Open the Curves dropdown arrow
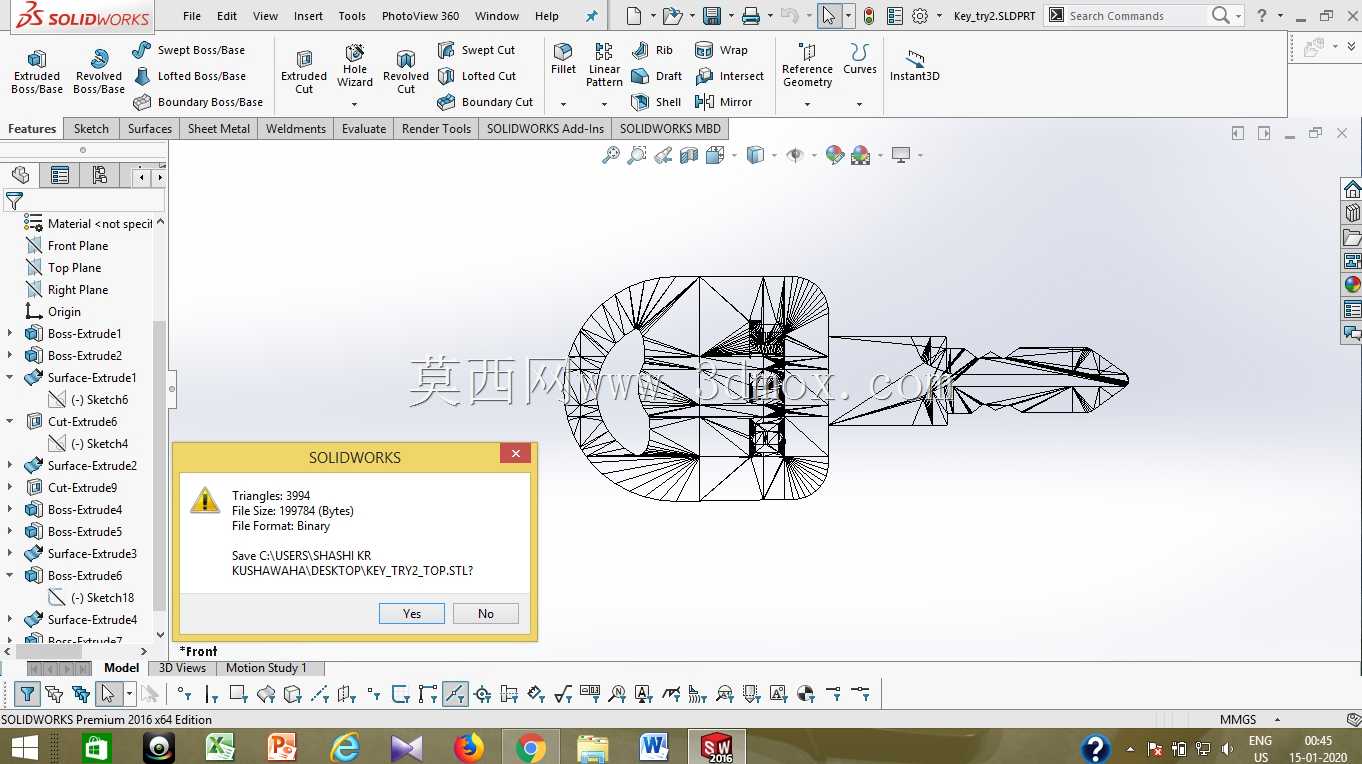 pos(859,104)
